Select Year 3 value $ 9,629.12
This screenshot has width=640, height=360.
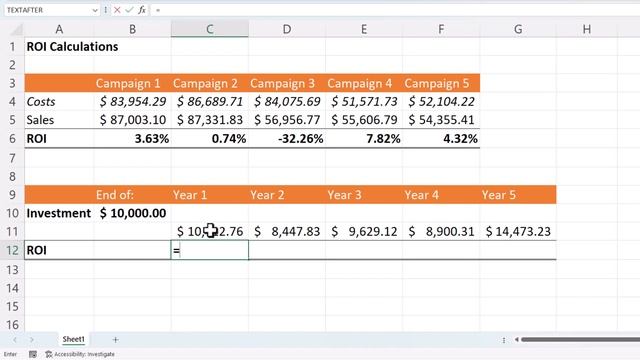pyautogui.click(x=364, y=231)
